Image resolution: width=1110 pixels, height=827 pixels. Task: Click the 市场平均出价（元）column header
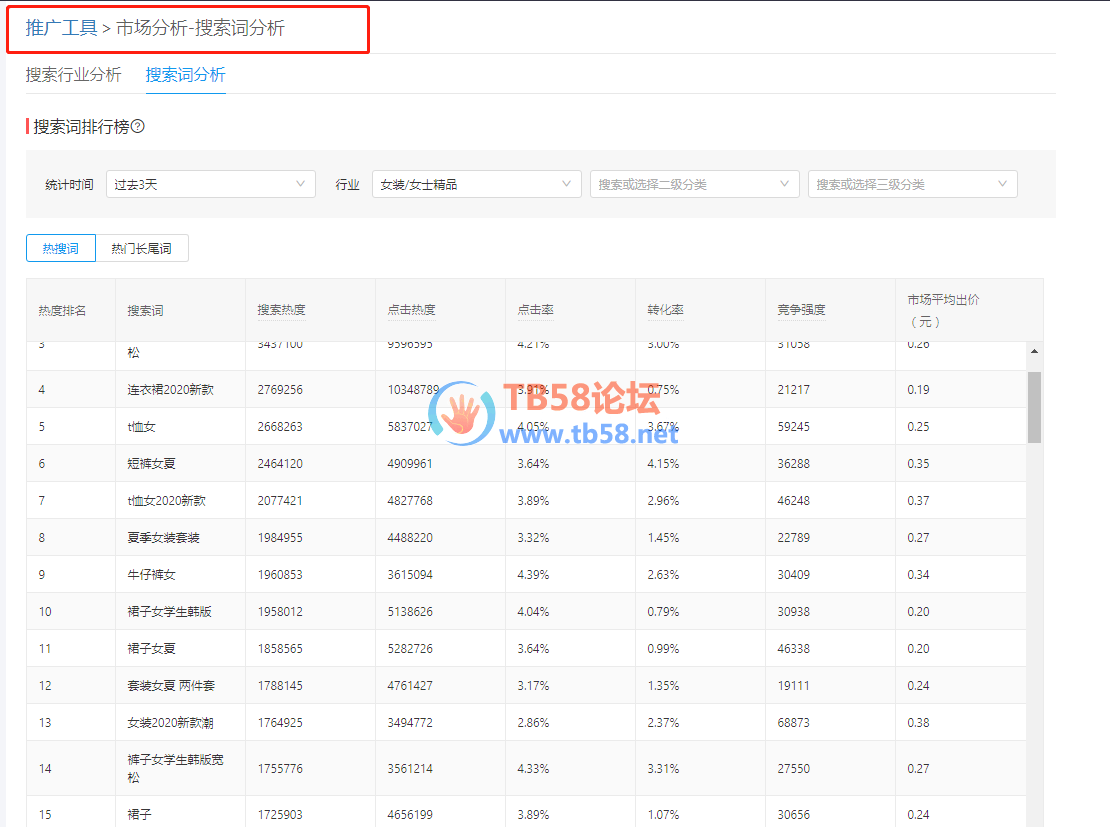943,310
